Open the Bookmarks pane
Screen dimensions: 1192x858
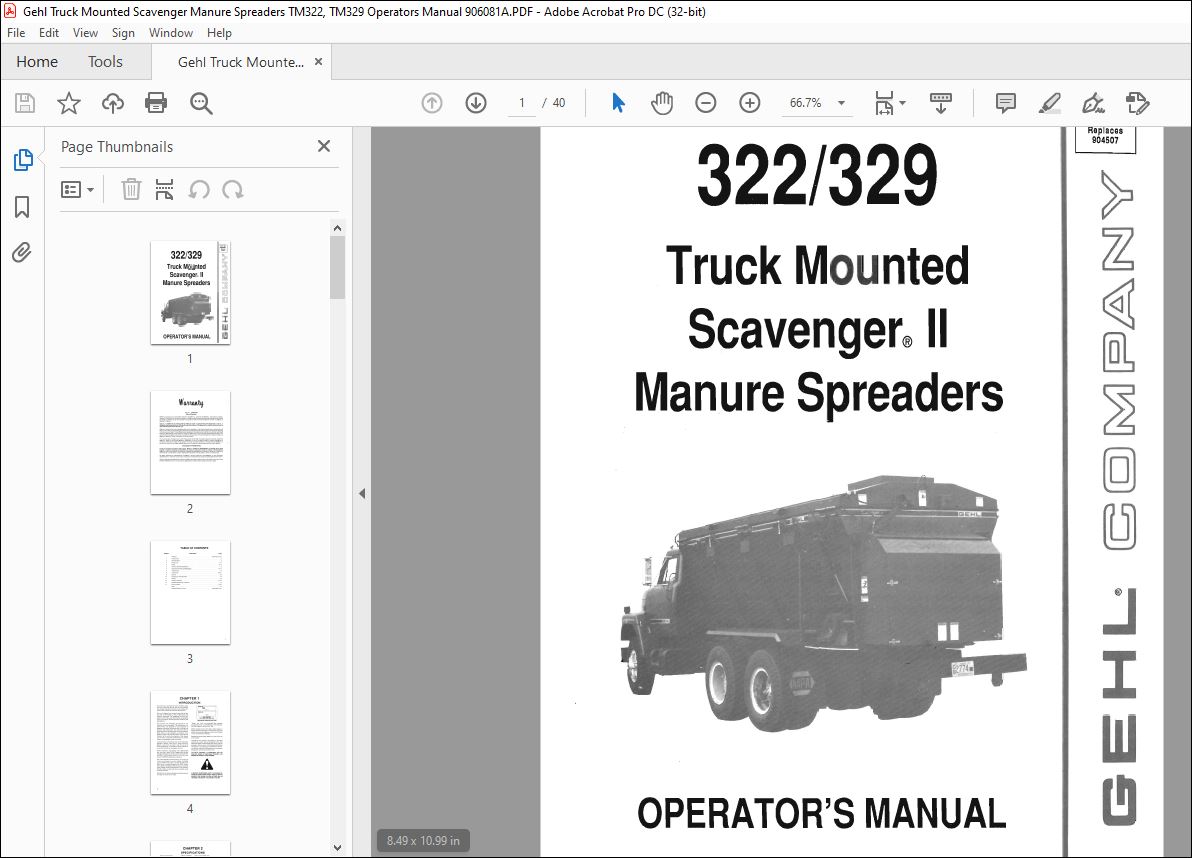pyautogui.click(x=22, y=207)
